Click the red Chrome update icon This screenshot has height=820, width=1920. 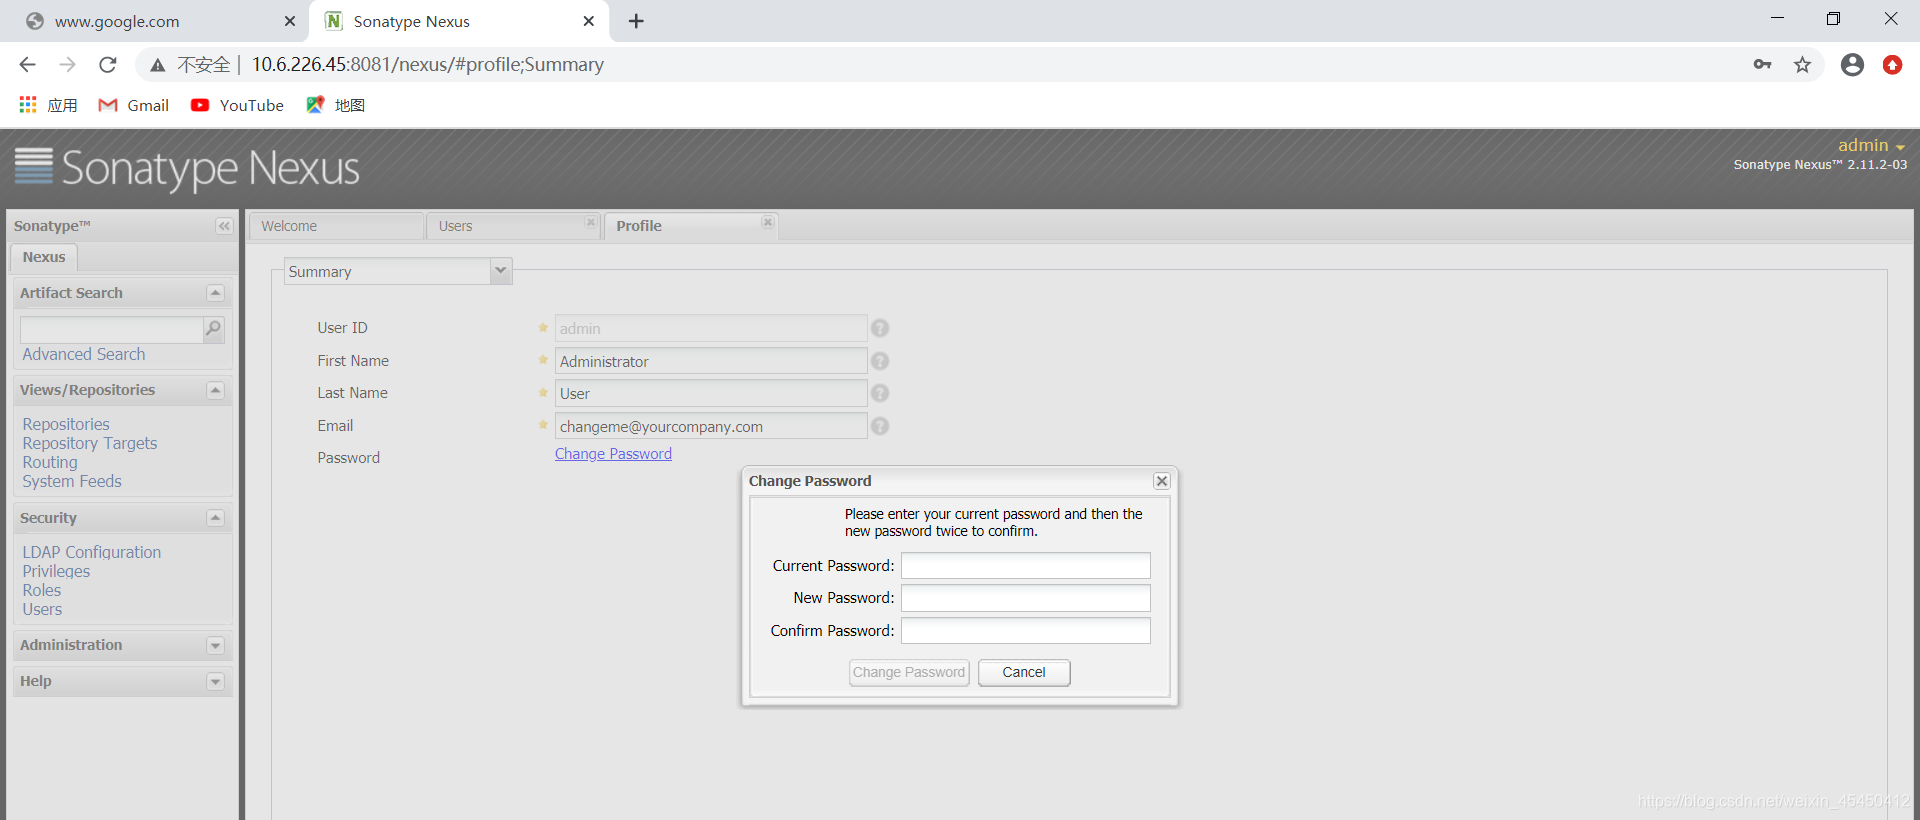(x=1892, y=65)
